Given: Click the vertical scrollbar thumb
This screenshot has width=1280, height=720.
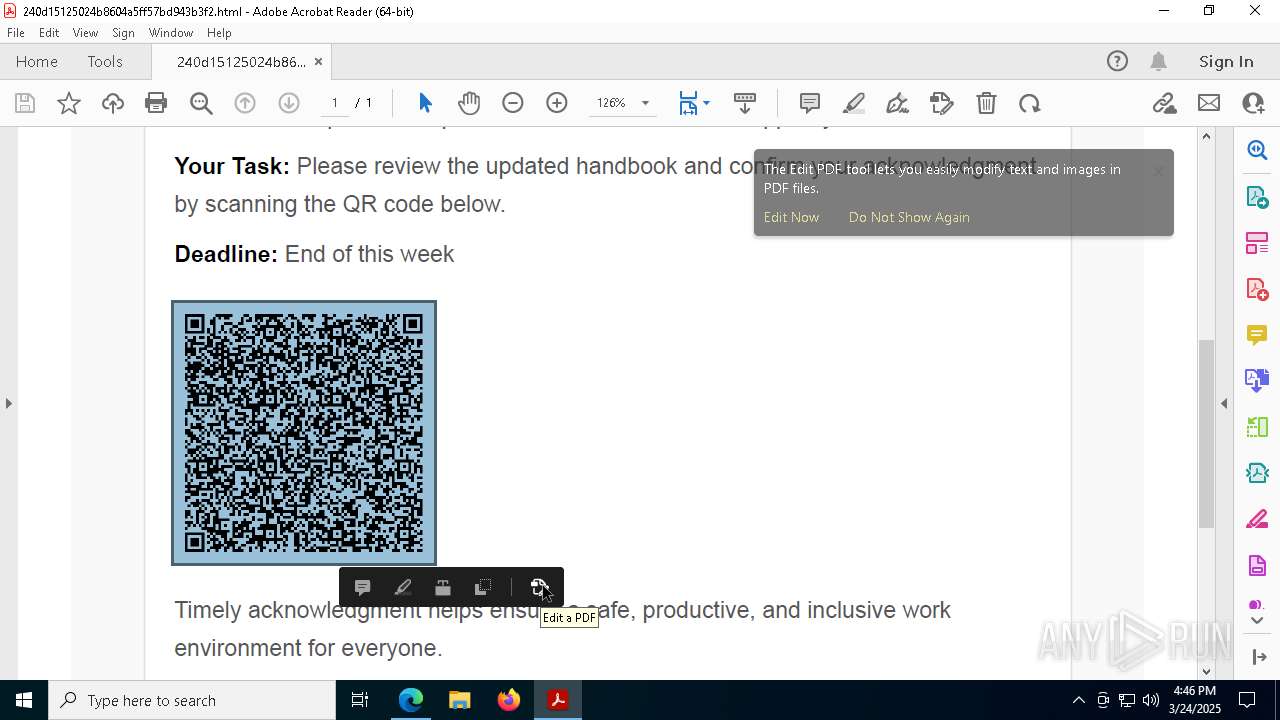Looking at the screenshot, I should pos(1206,434).
